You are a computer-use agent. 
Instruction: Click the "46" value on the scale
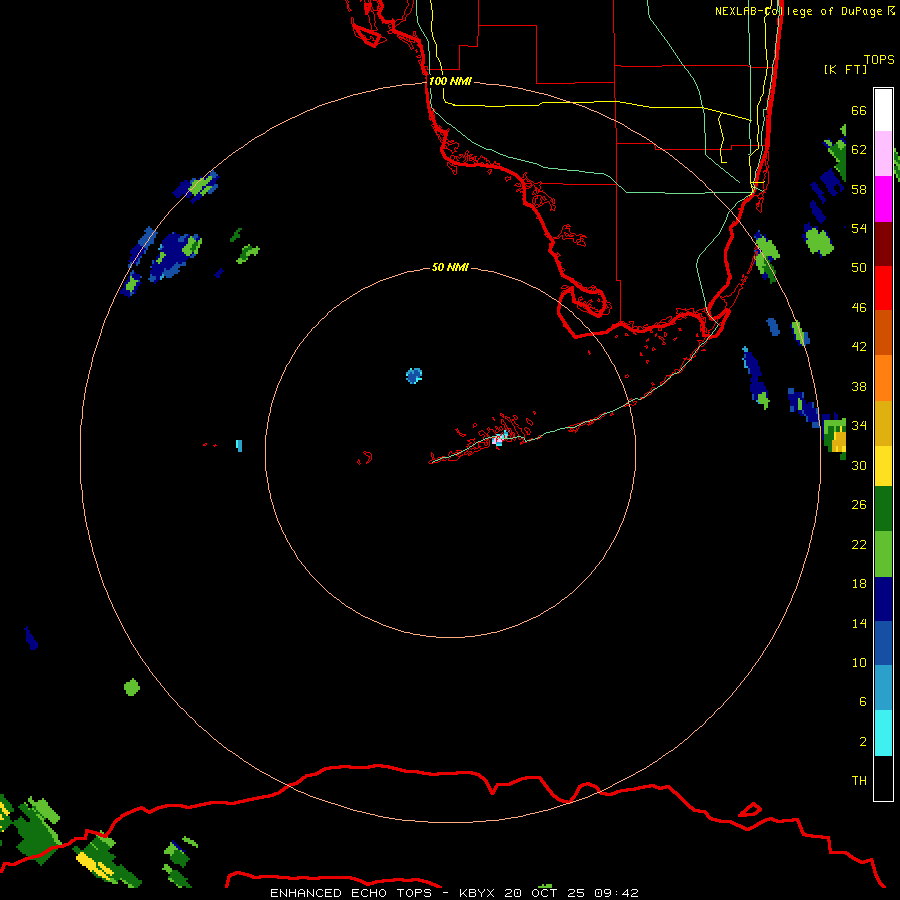859,307
